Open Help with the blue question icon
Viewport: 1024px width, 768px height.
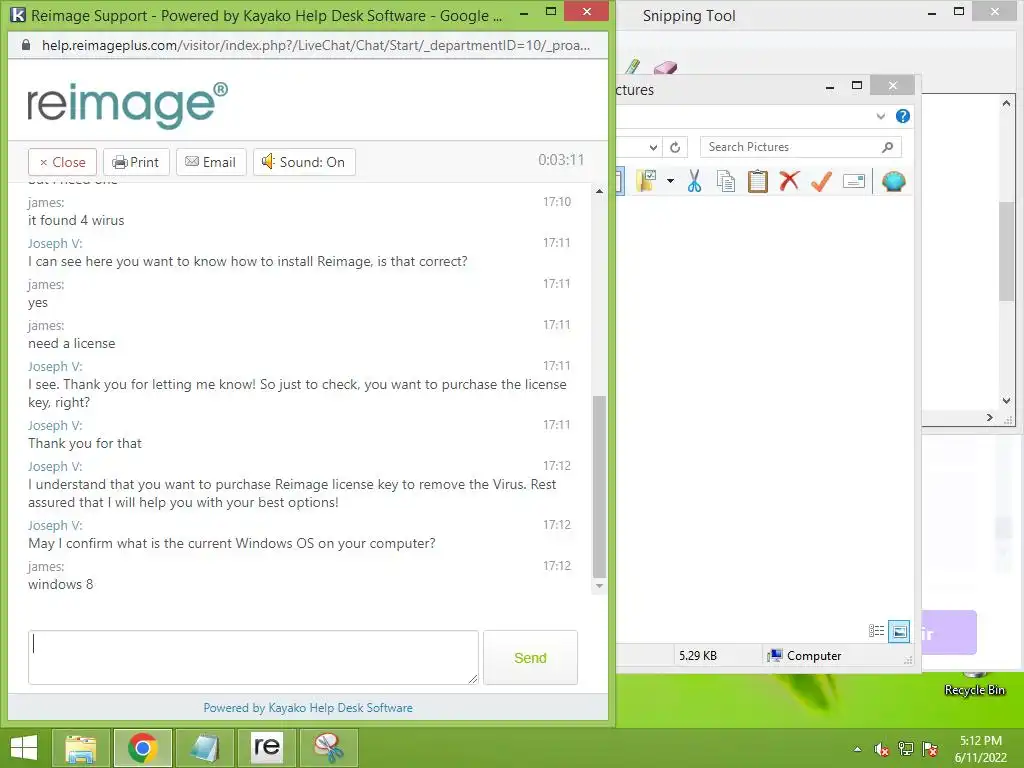(x=903, y=116)
